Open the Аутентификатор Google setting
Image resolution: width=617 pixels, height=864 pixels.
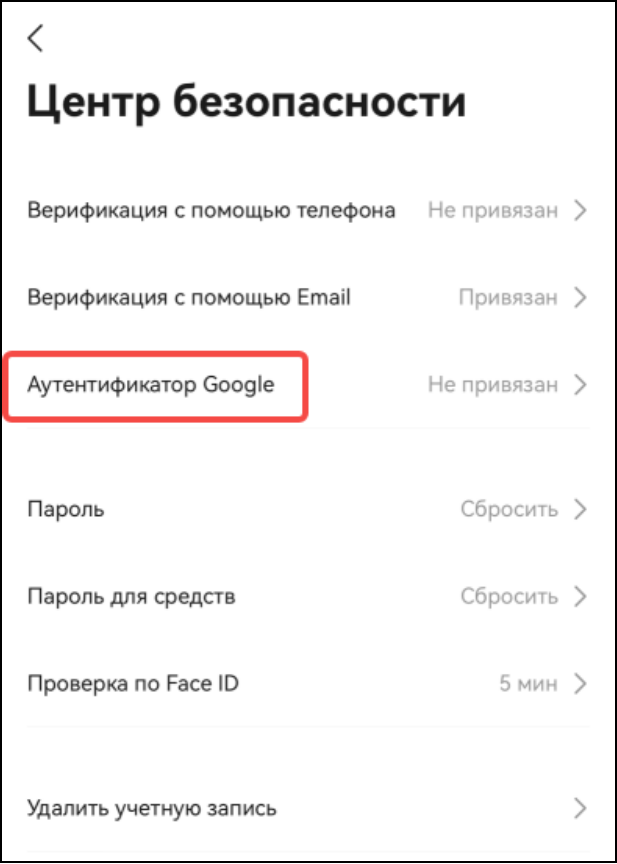[308, 385]
